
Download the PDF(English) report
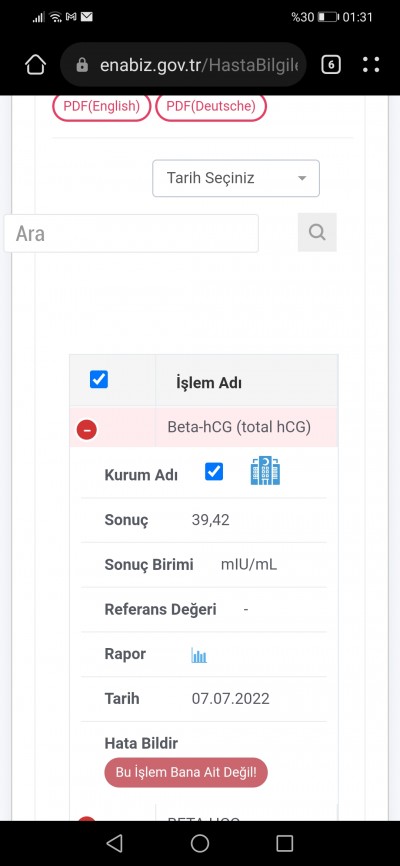(101, 106)
